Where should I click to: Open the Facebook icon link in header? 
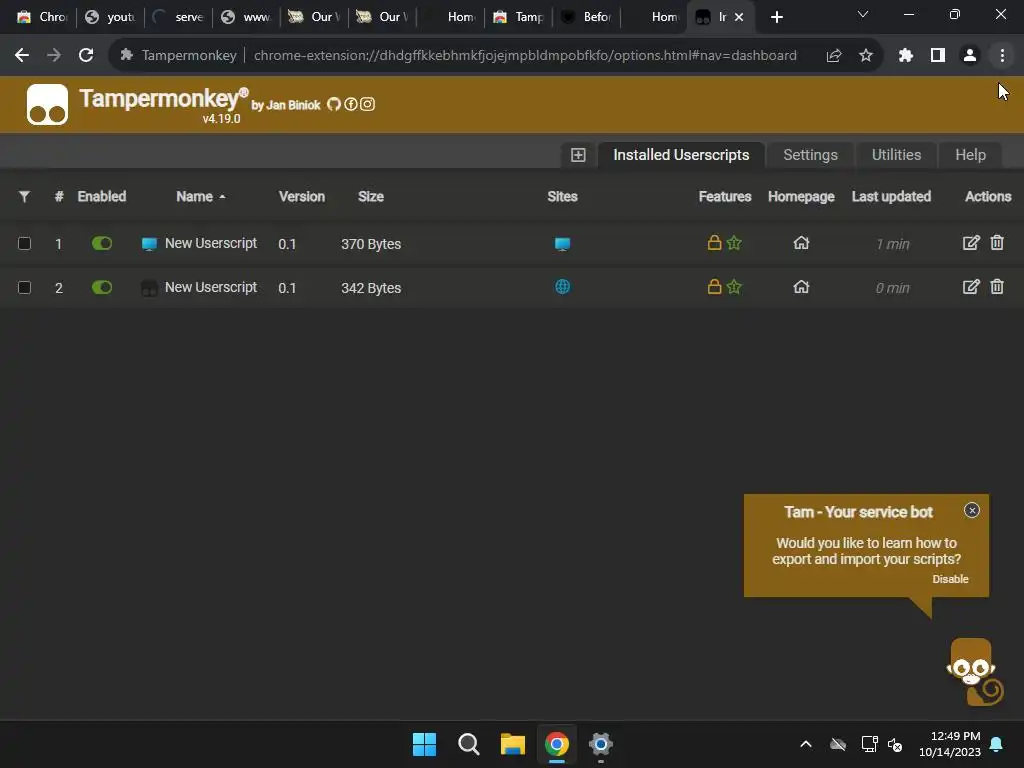coord(351,104)
